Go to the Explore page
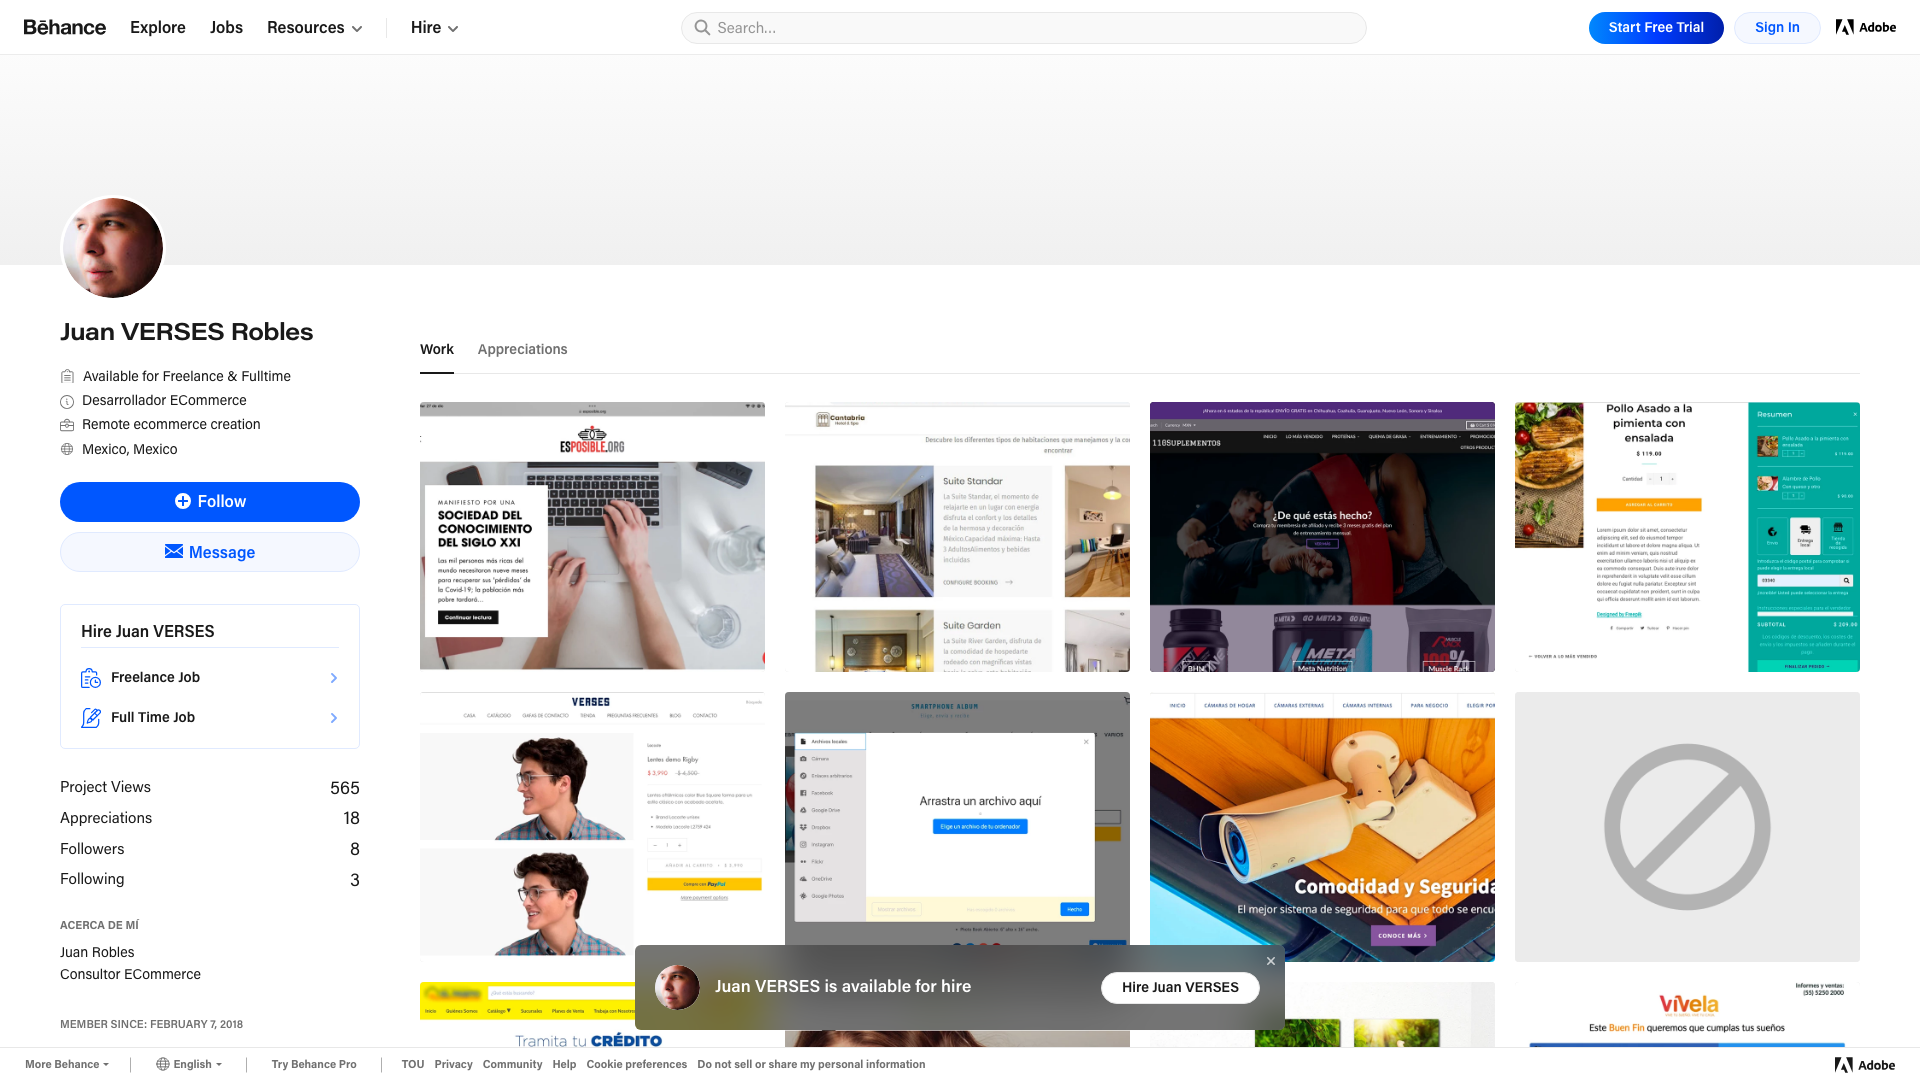Screen dimensions: 1920x1080 [158, 27]
